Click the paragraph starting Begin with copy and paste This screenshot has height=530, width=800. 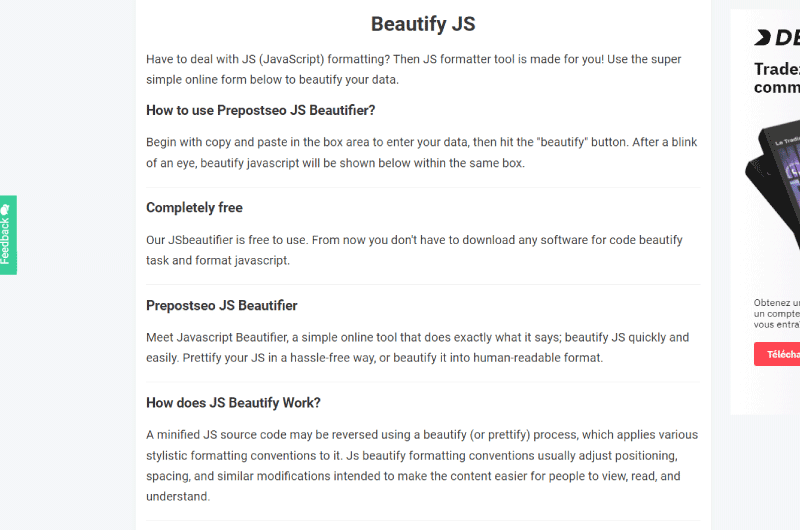[x=422, y=153]
